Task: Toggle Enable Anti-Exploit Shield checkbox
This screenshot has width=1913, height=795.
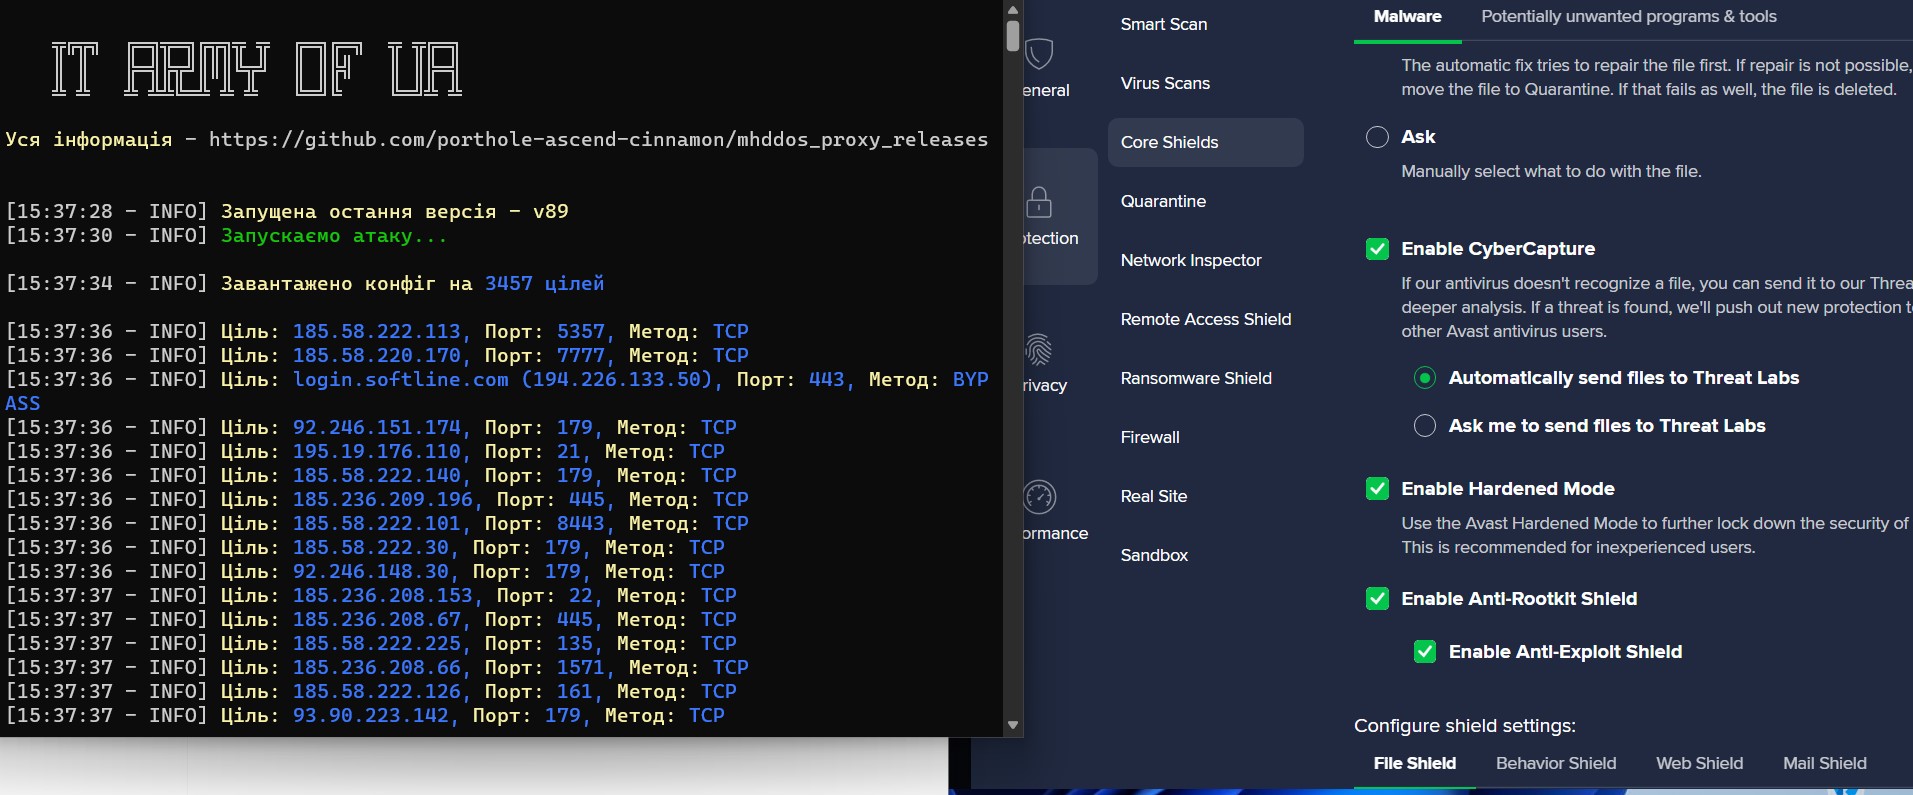Action: (1425, 652)
